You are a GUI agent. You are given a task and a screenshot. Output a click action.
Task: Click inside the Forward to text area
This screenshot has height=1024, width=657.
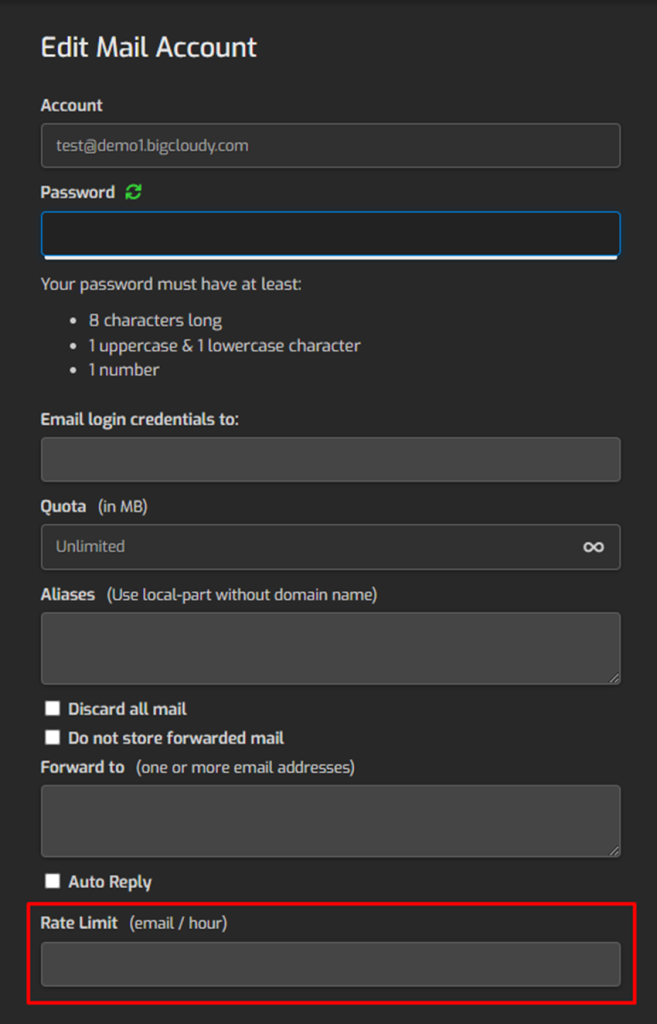[330, 818]
